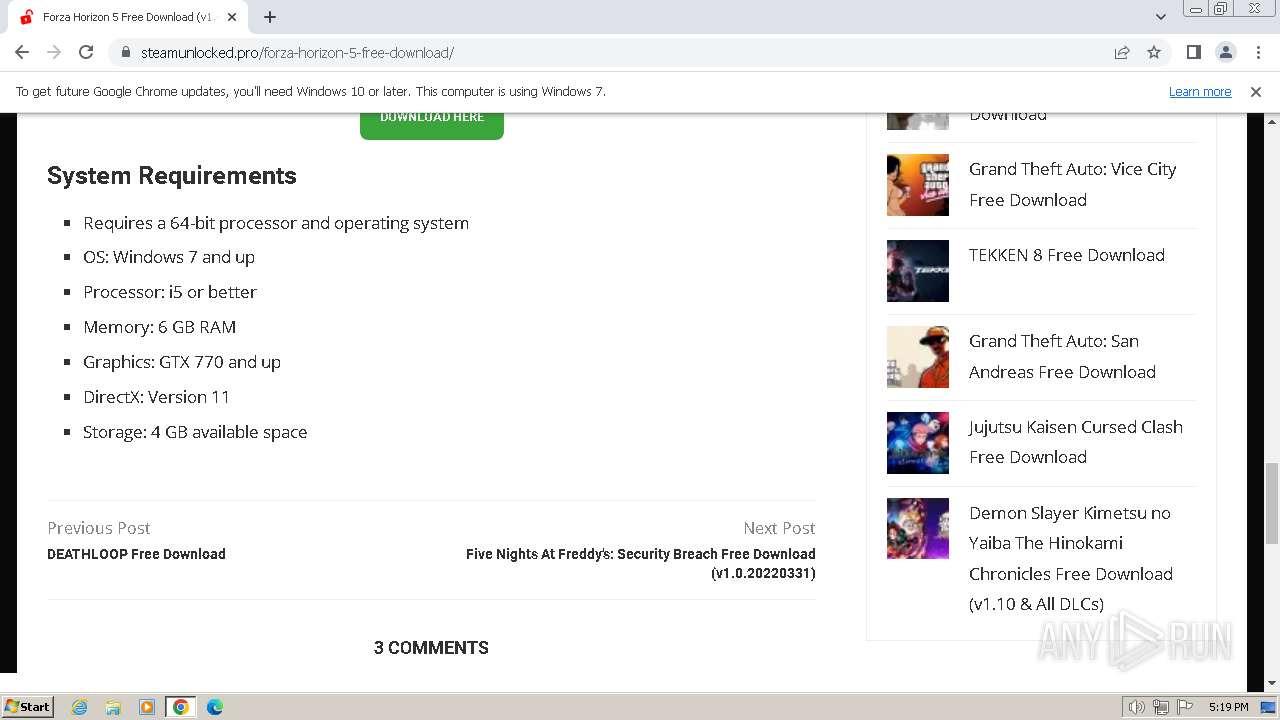View site information via the padlock icon
The height and width of the screenshot is (720, 1280).
point(125,52)
